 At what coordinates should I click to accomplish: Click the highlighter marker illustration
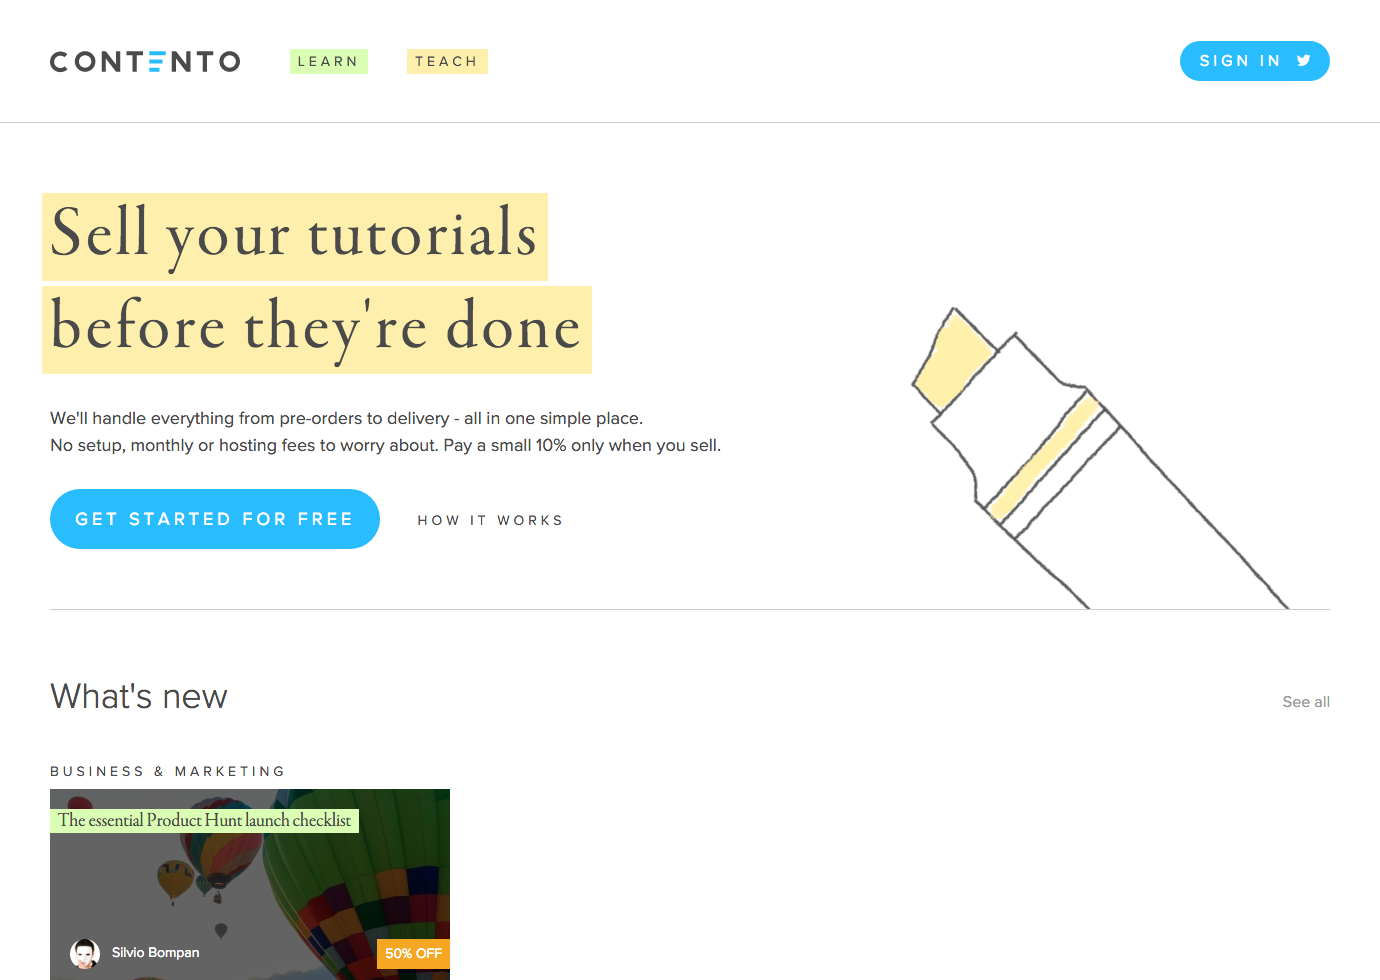[1100, 458]
